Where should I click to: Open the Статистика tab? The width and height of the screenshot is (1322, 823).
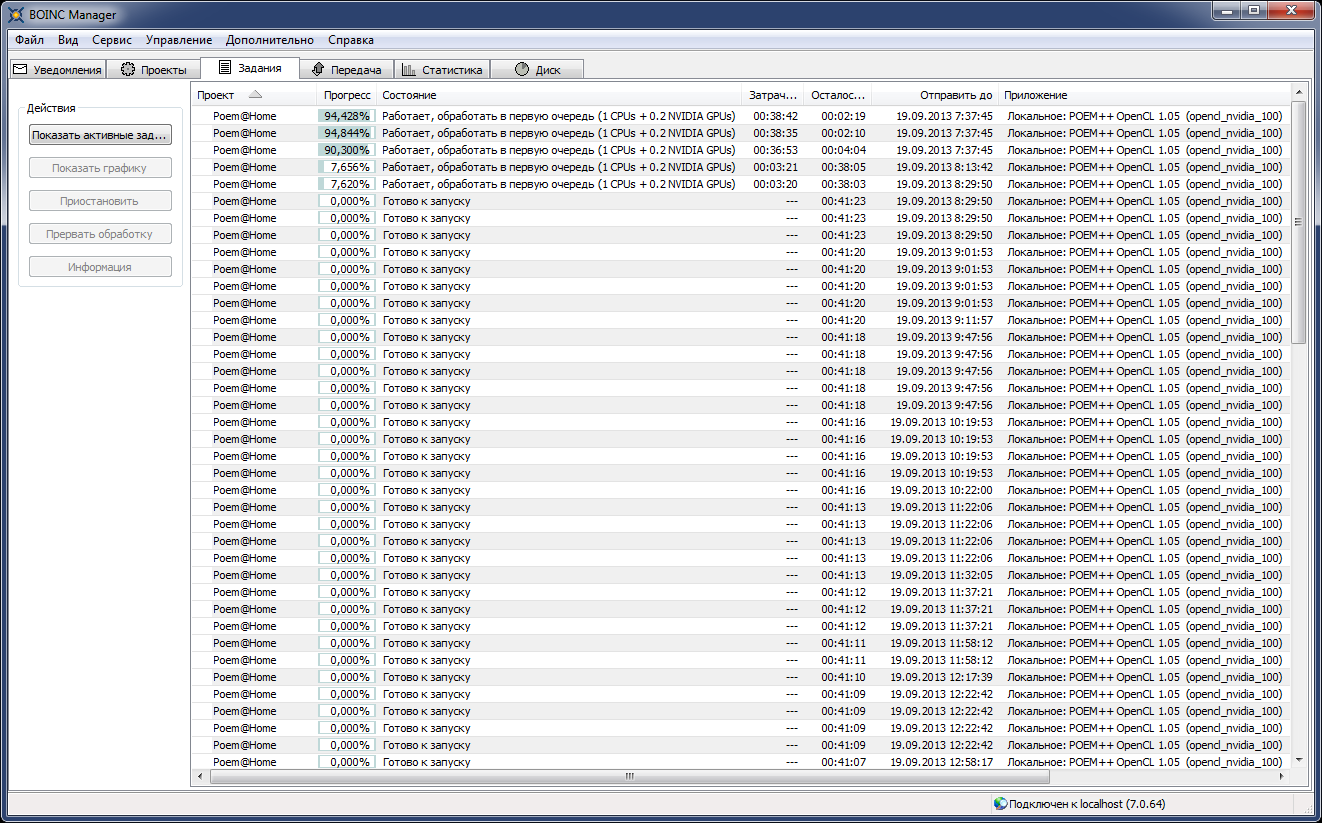click(442, 69)
